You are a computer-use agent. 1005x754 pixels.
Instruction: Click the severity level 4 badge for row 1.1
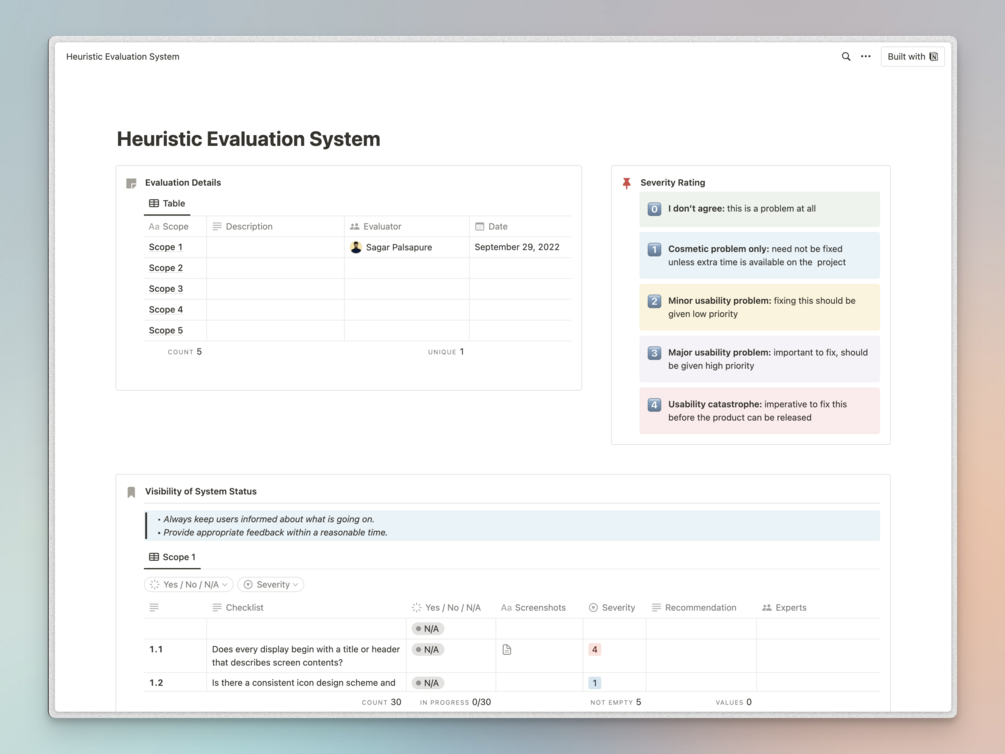594,649
